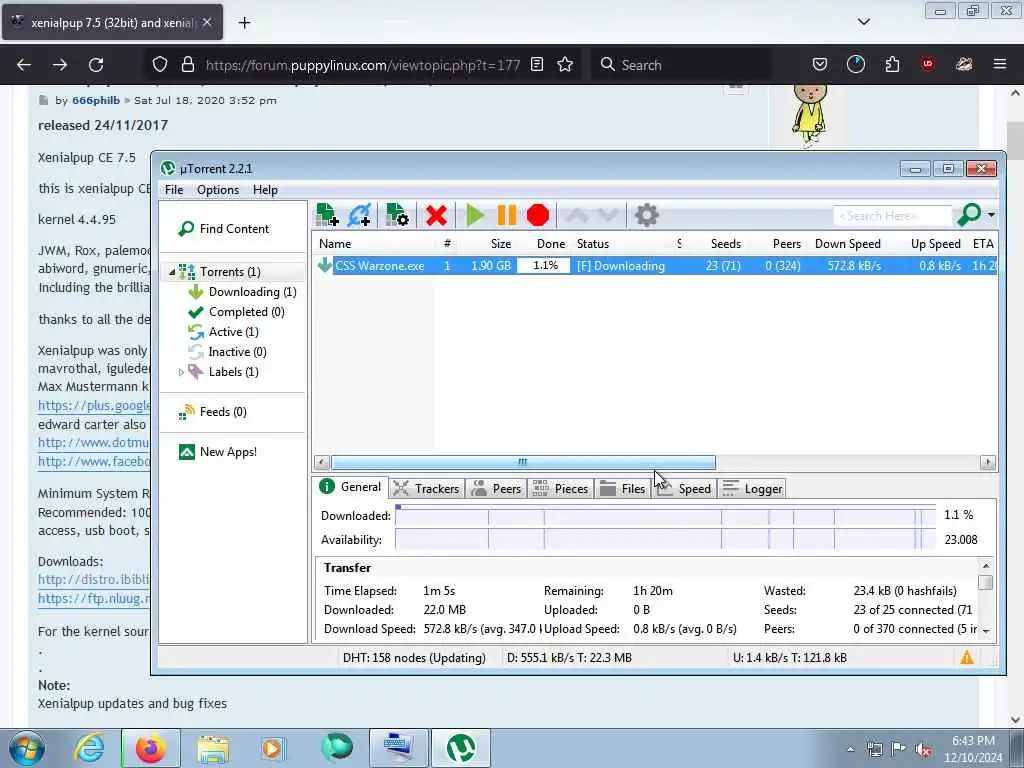The height and width of the screenshot is (768, 1024).
Task: Switch to the Pieces tab
Action: (560, 488)
